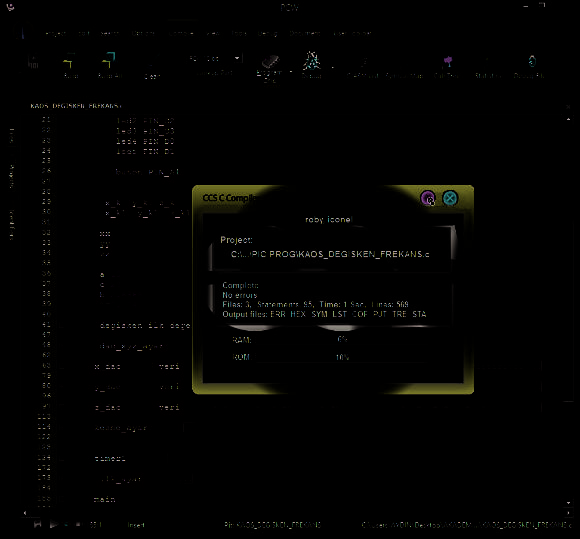Click the Build icon
580x539 pixels.
click(x=70, y=65)
